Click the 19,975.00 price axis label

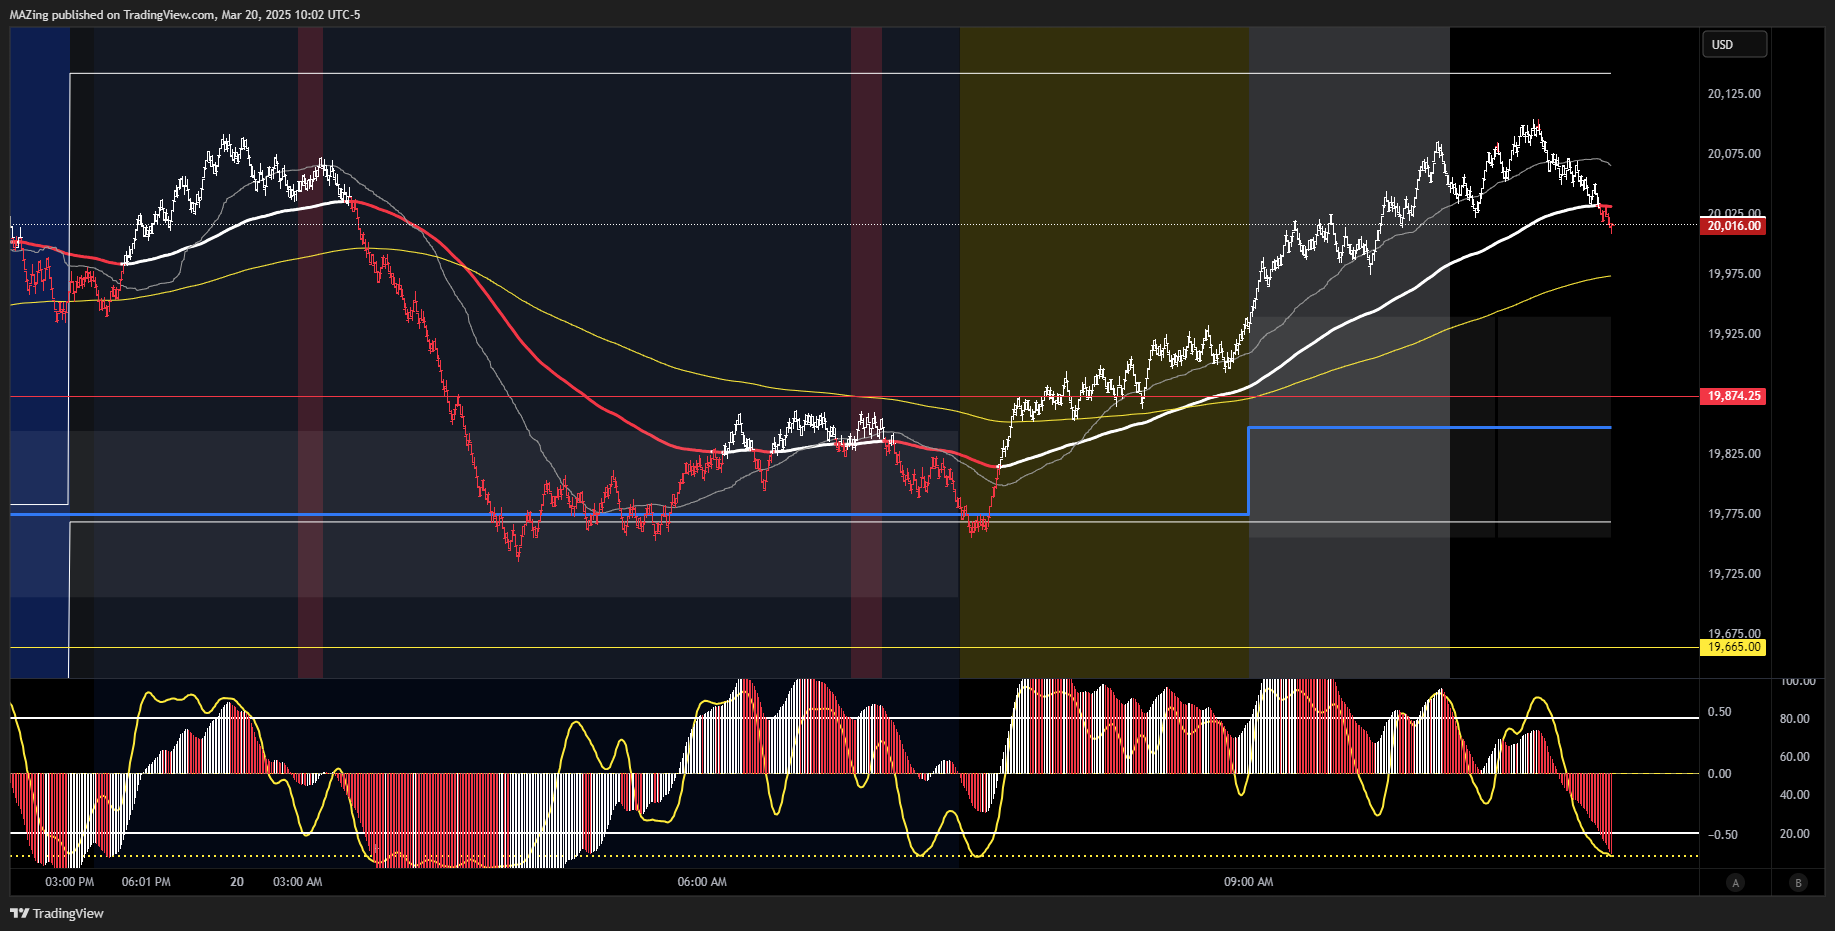coord(1733,274)
